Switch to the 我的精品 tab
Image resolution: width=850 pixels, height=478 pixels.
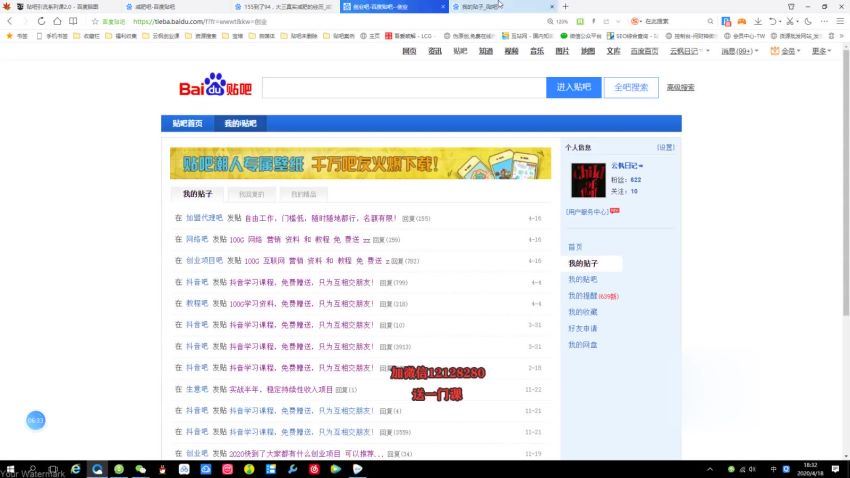click(304, 194)
